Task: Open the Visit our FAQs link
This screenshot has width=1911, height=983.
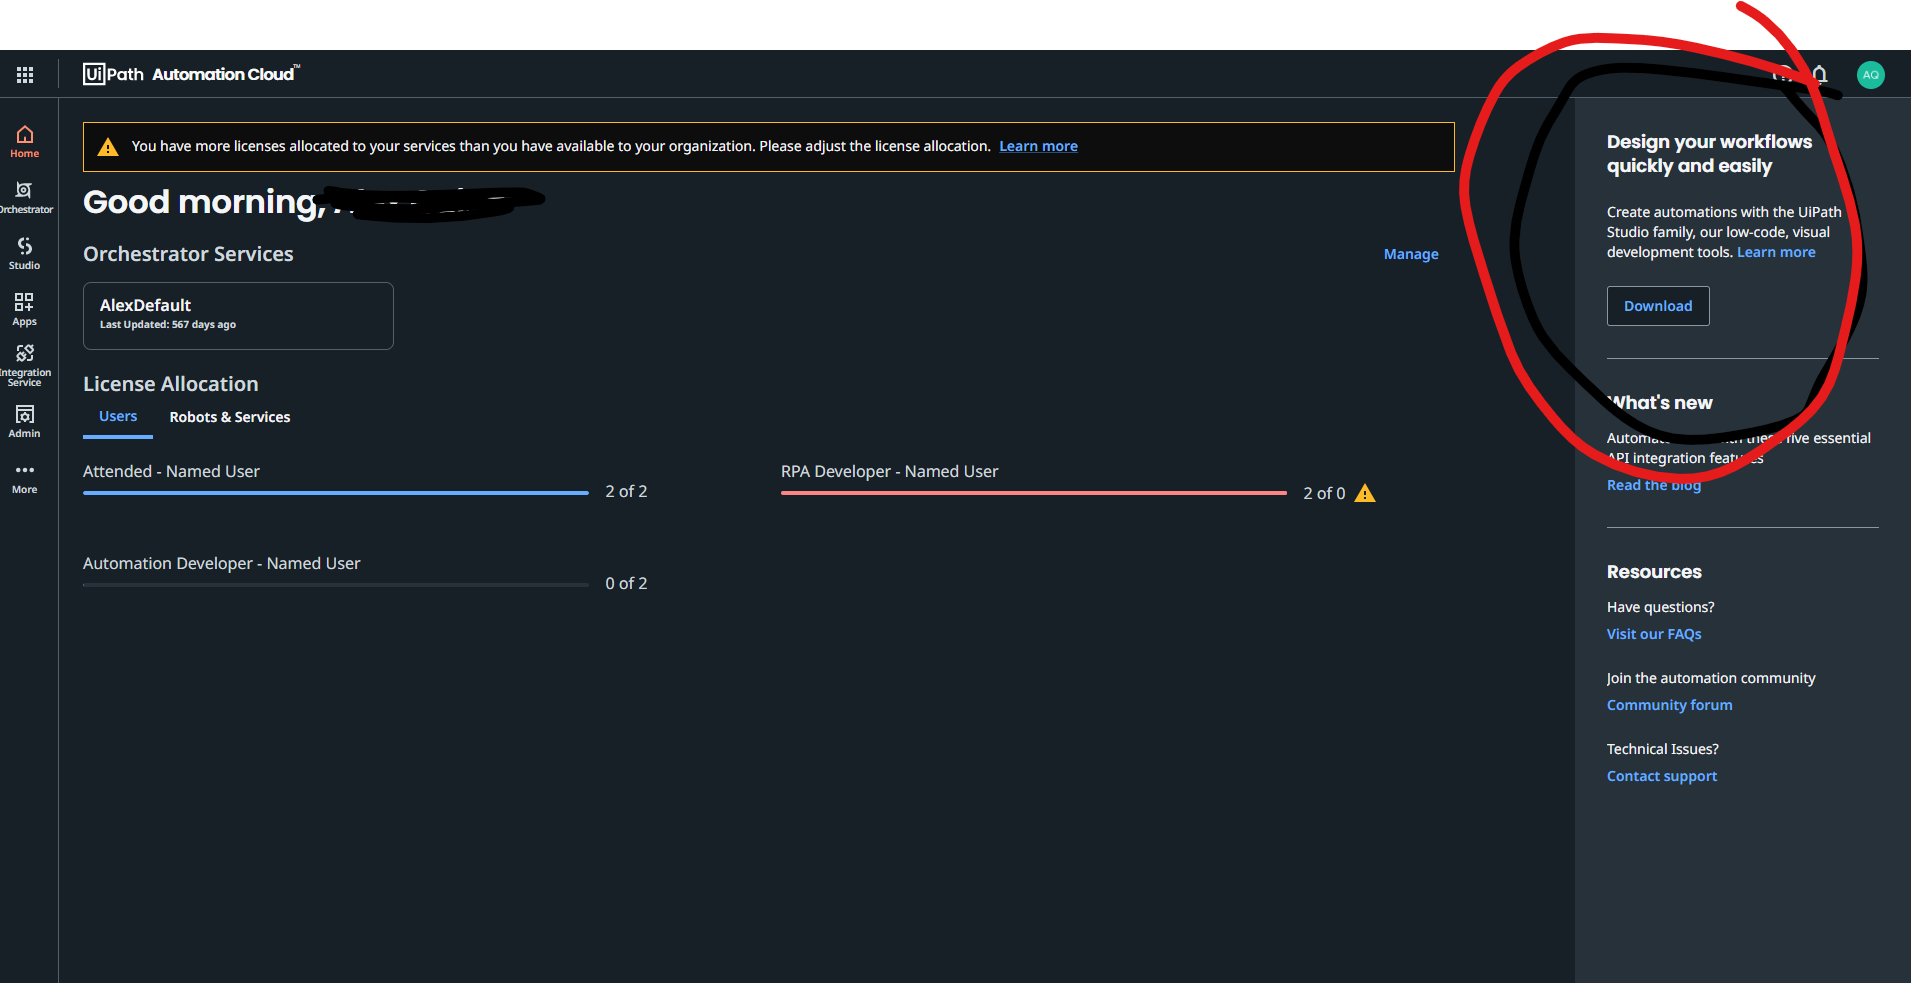Action: 1654,634
